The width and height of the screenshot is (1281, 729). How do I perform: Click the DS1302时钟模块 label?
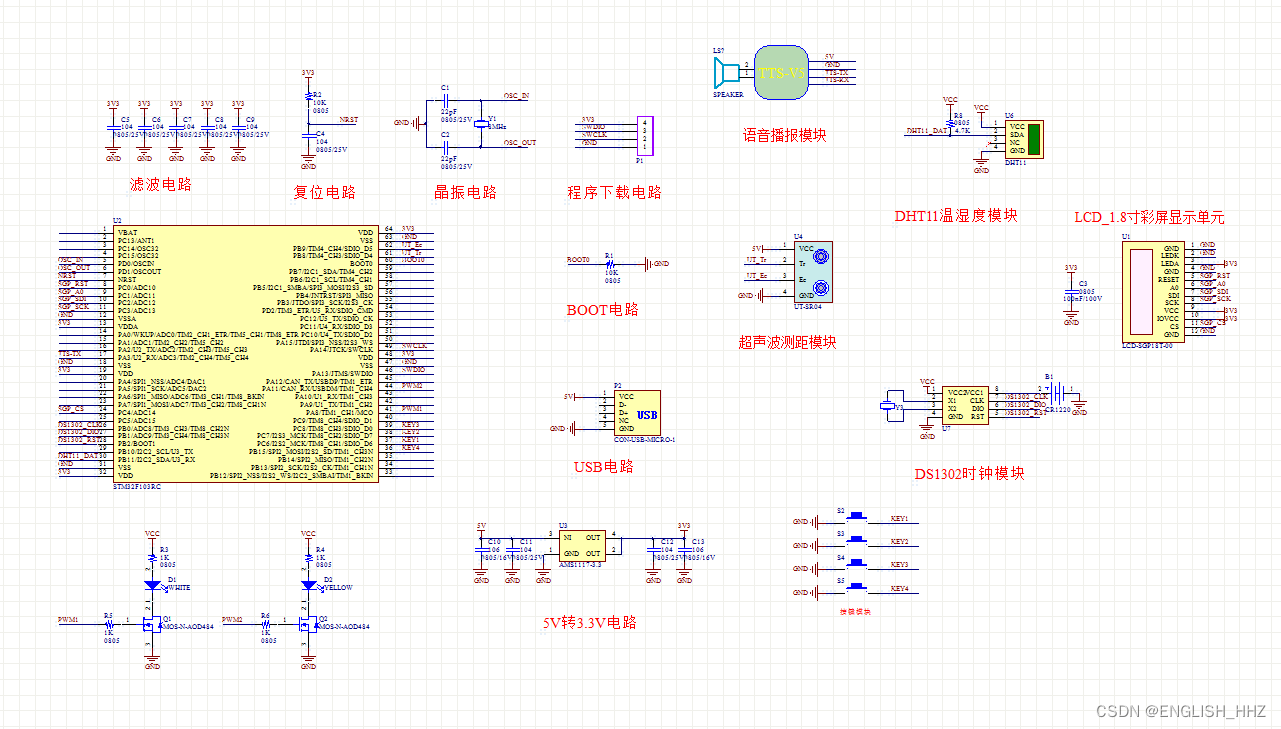tap(969, 474)
